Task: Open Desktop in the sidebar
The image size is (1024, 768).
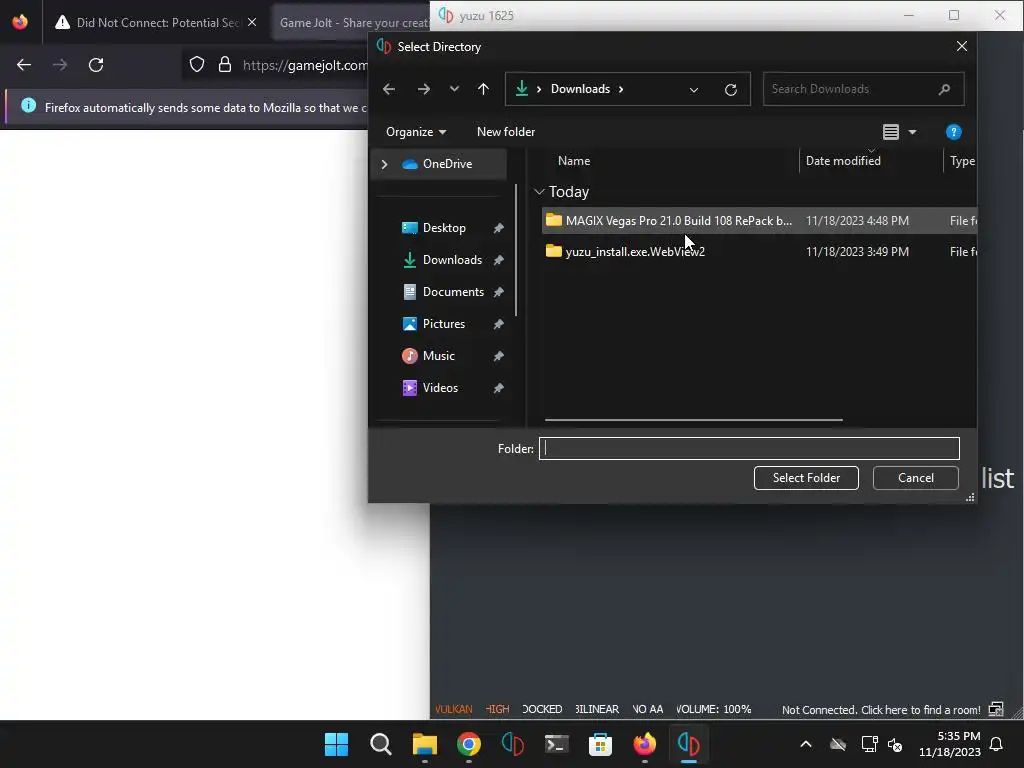Action: (443, 228)
